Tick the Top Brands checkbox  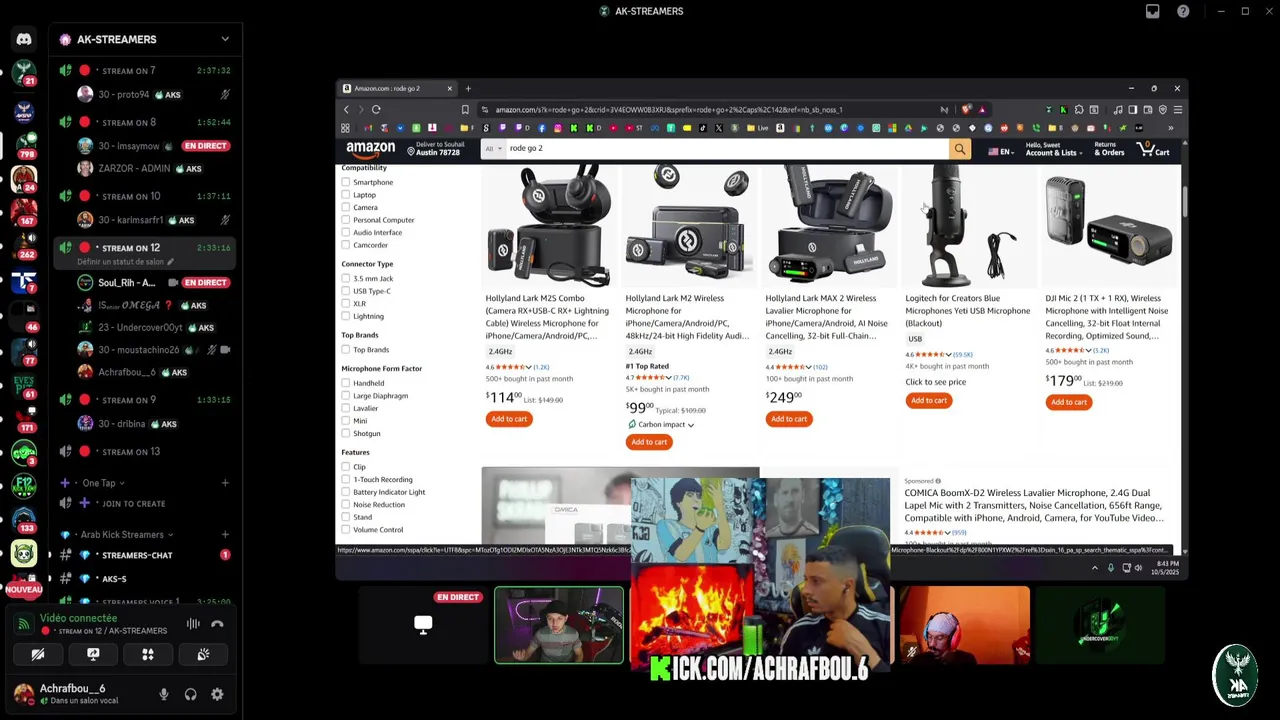[x=346, y=350]
